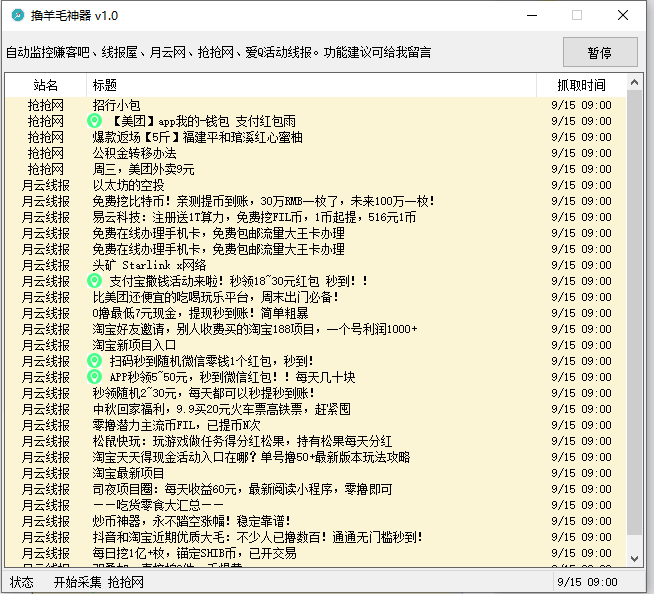Screen dimensions: 654x594
Task: Select the 招行小包 entry
Action: point(116,105)
